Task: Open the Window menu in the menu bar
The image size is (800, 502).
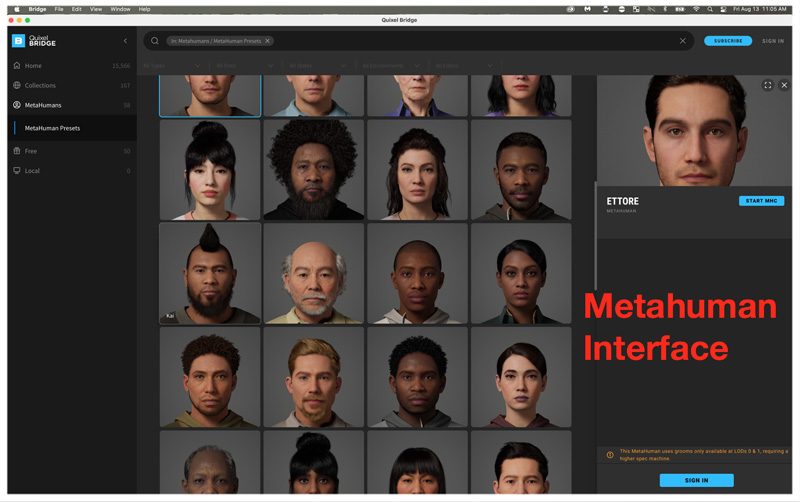Action: coord(120,9)
